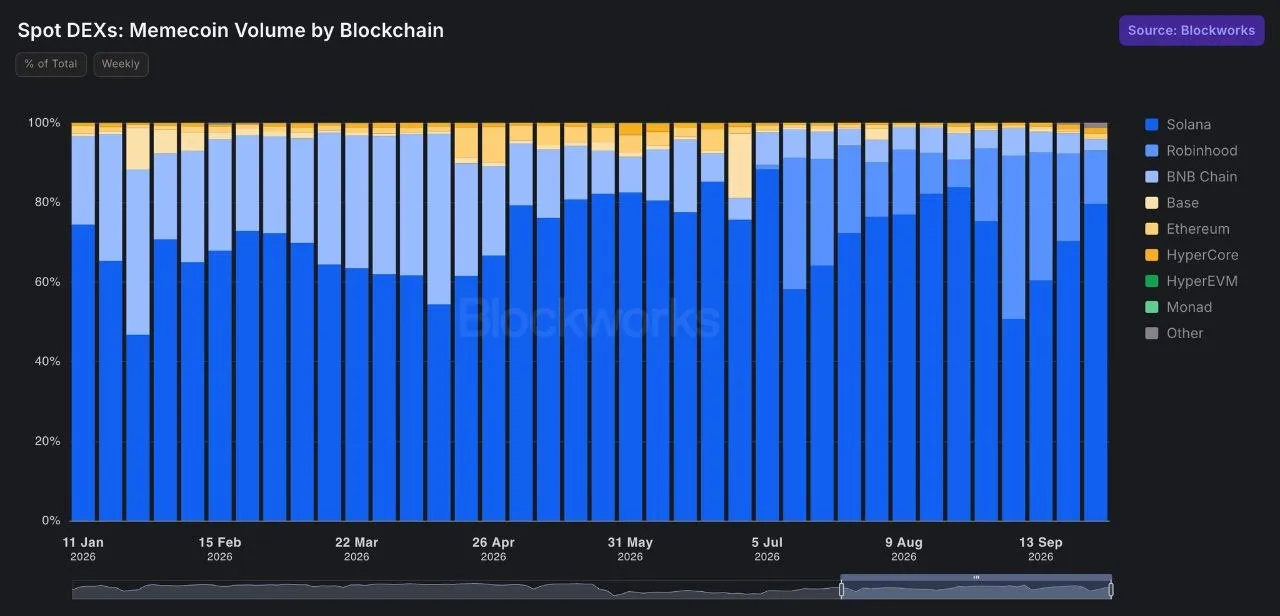Click the 26 Apr 2026 axis label
Image resolution: width=1280 pixels, height=616 pixels.
click(x=493, y=549)
